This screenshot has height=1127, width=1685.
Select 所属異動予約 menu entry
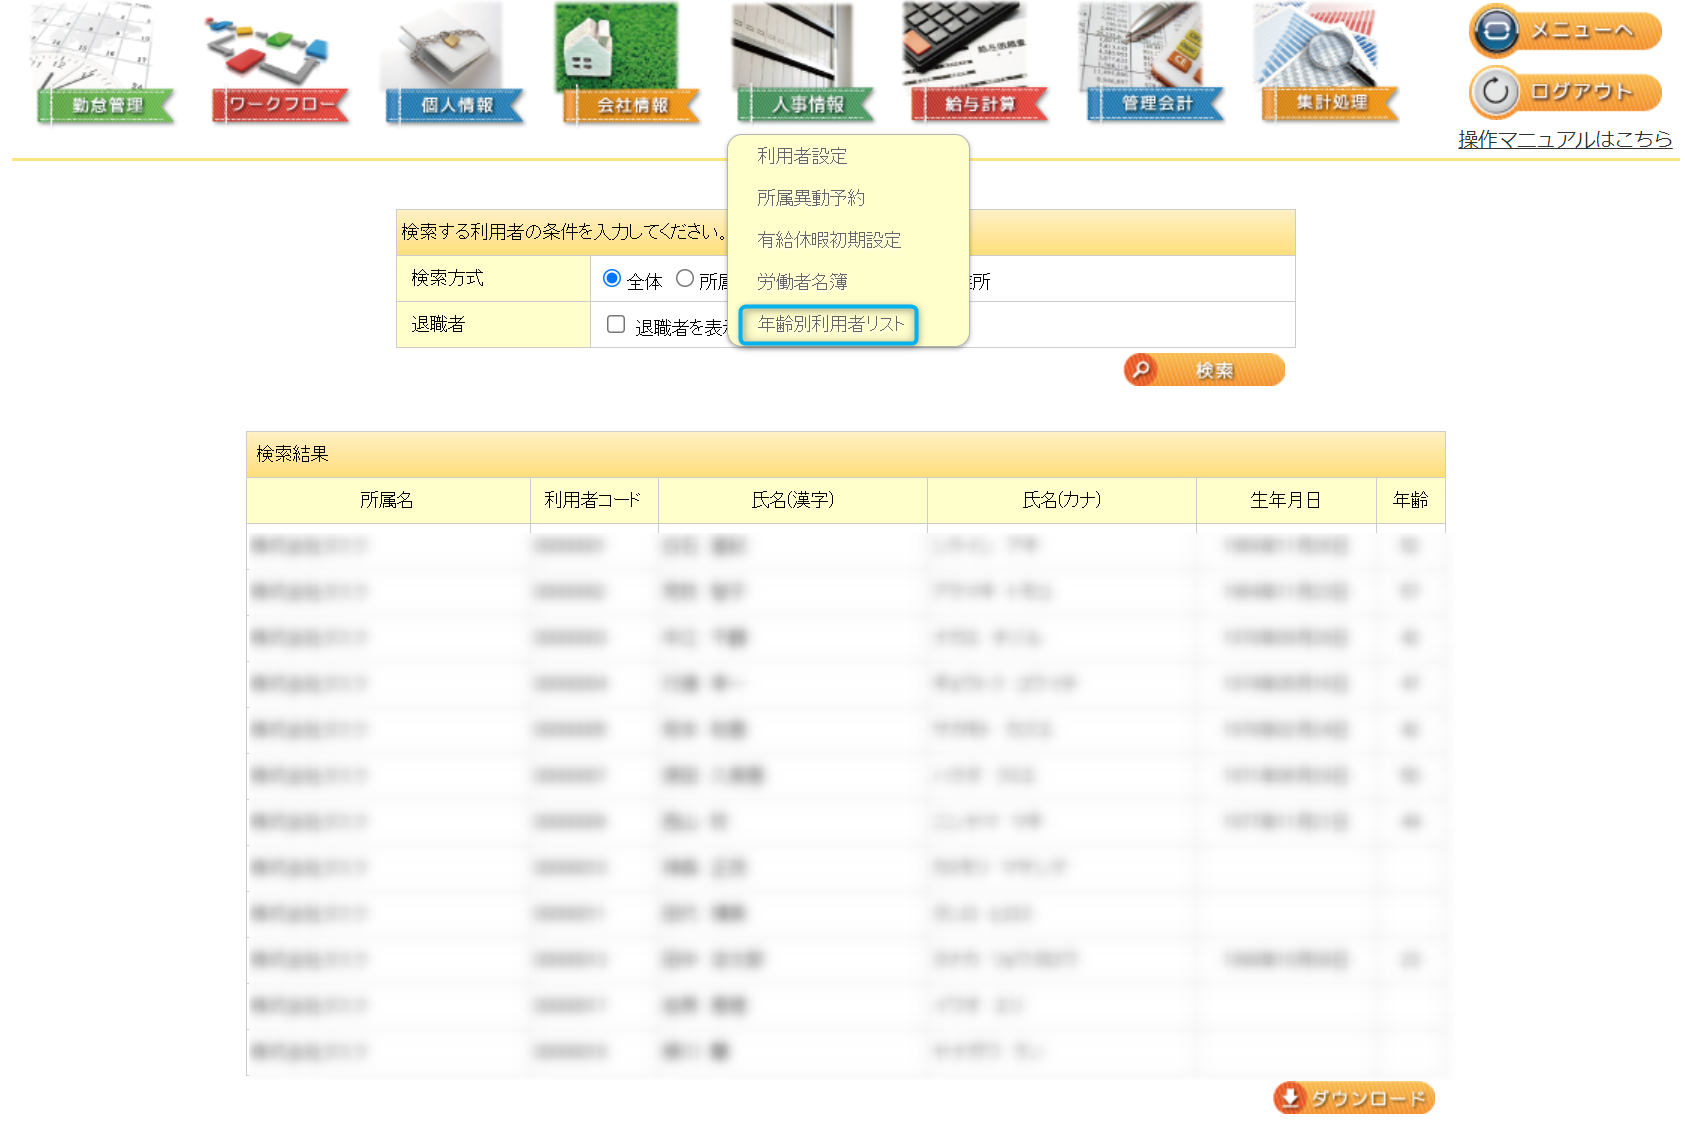tap(810, 198)
